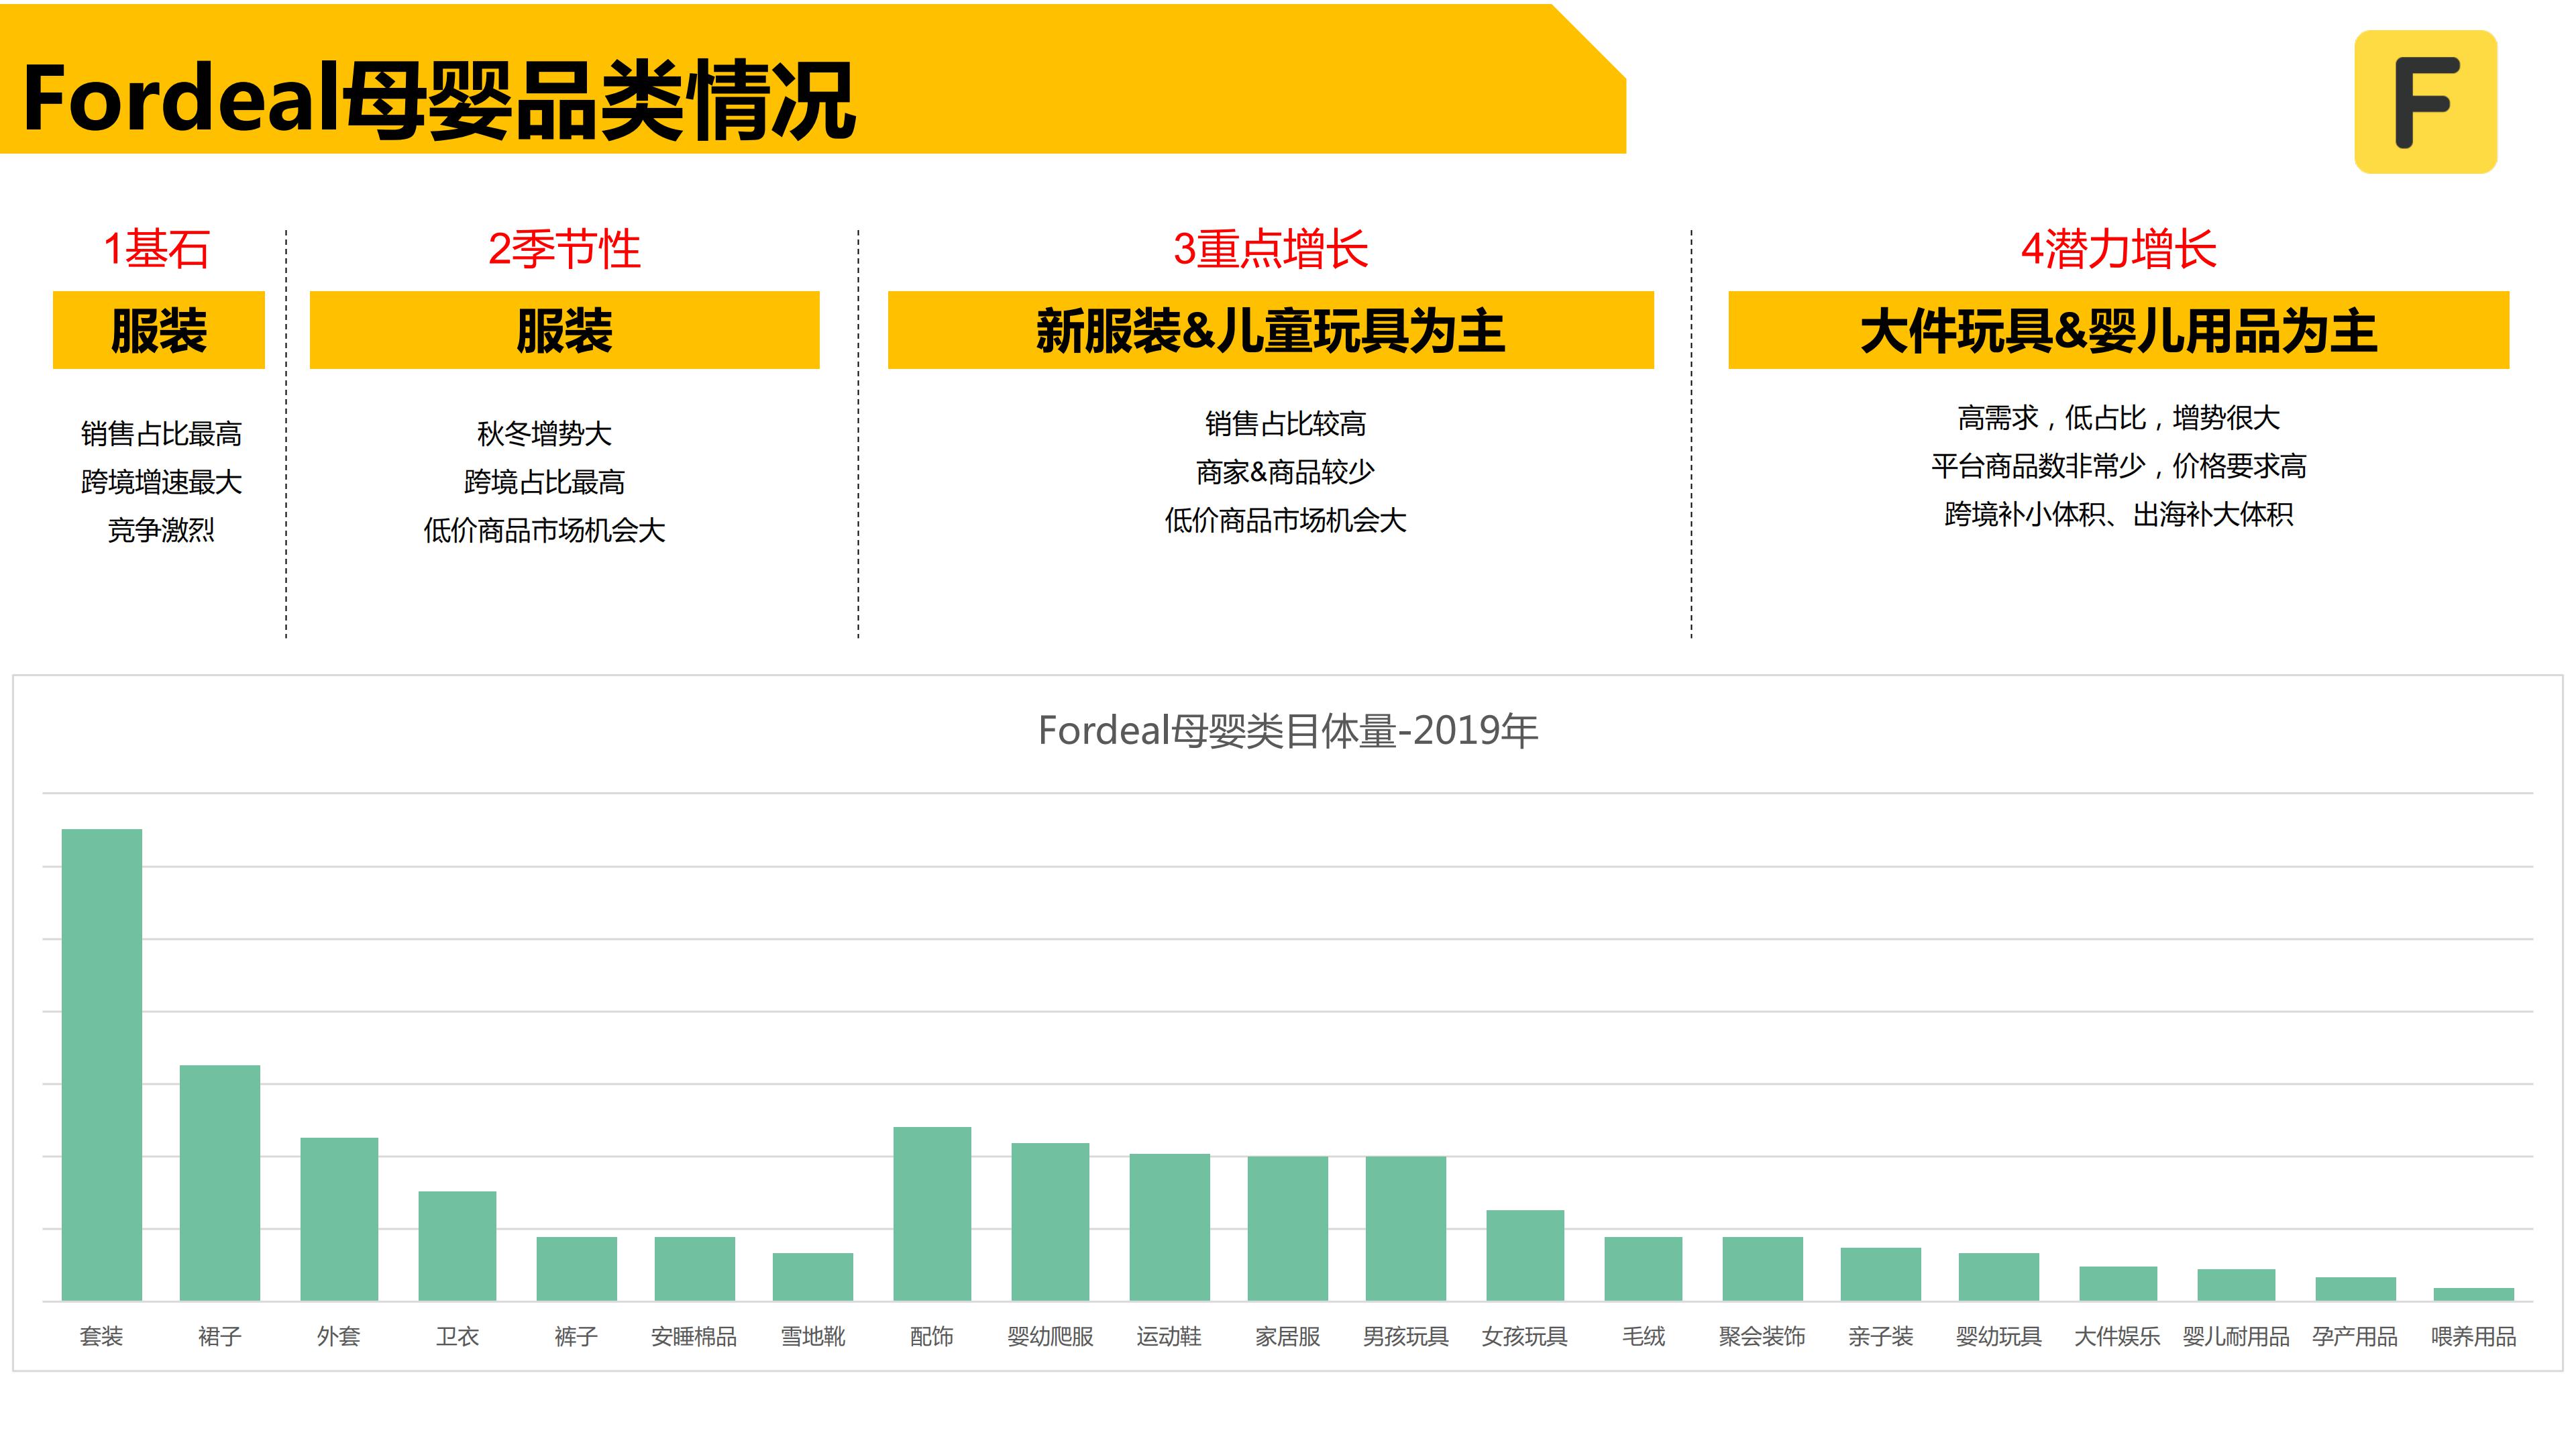This screenshot has width=2576, height=1449.
Task: Select the 外套 bar in the chart
Action: 339,1219
